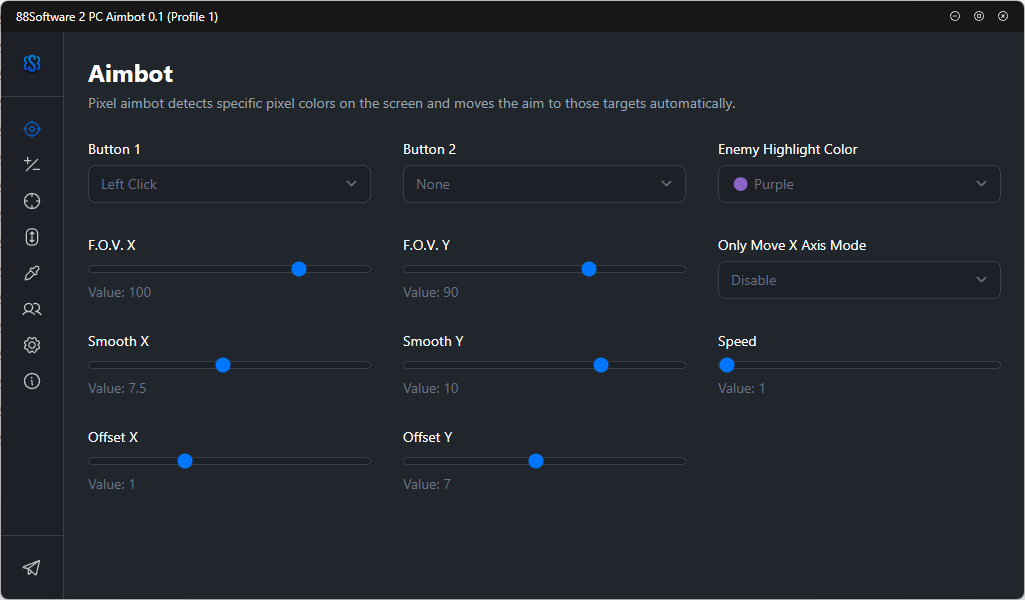This screenshot has height=600, width=1025.
Task: Click the Smooth Y slider handle
Action: pos(601,365)
